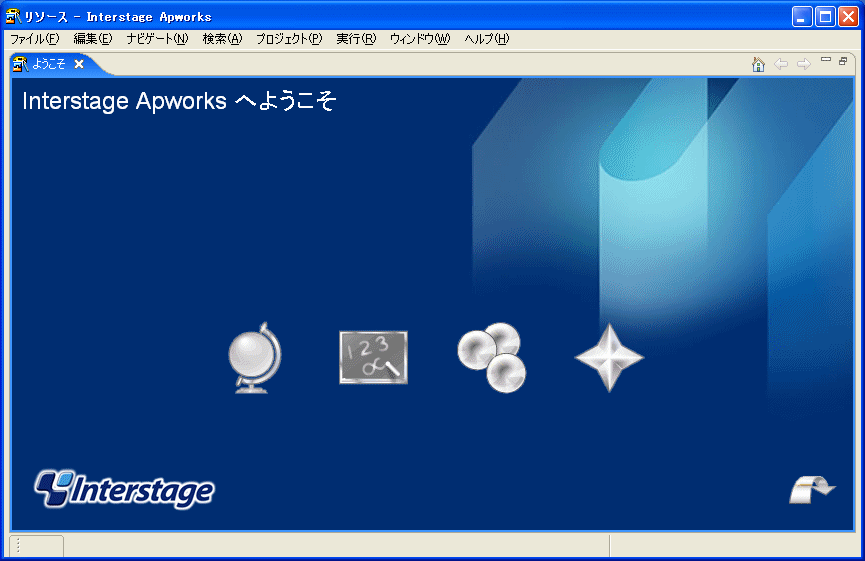Close the Interstage Apworks window
The image size is (865, 561).
(x=848, y=17)
